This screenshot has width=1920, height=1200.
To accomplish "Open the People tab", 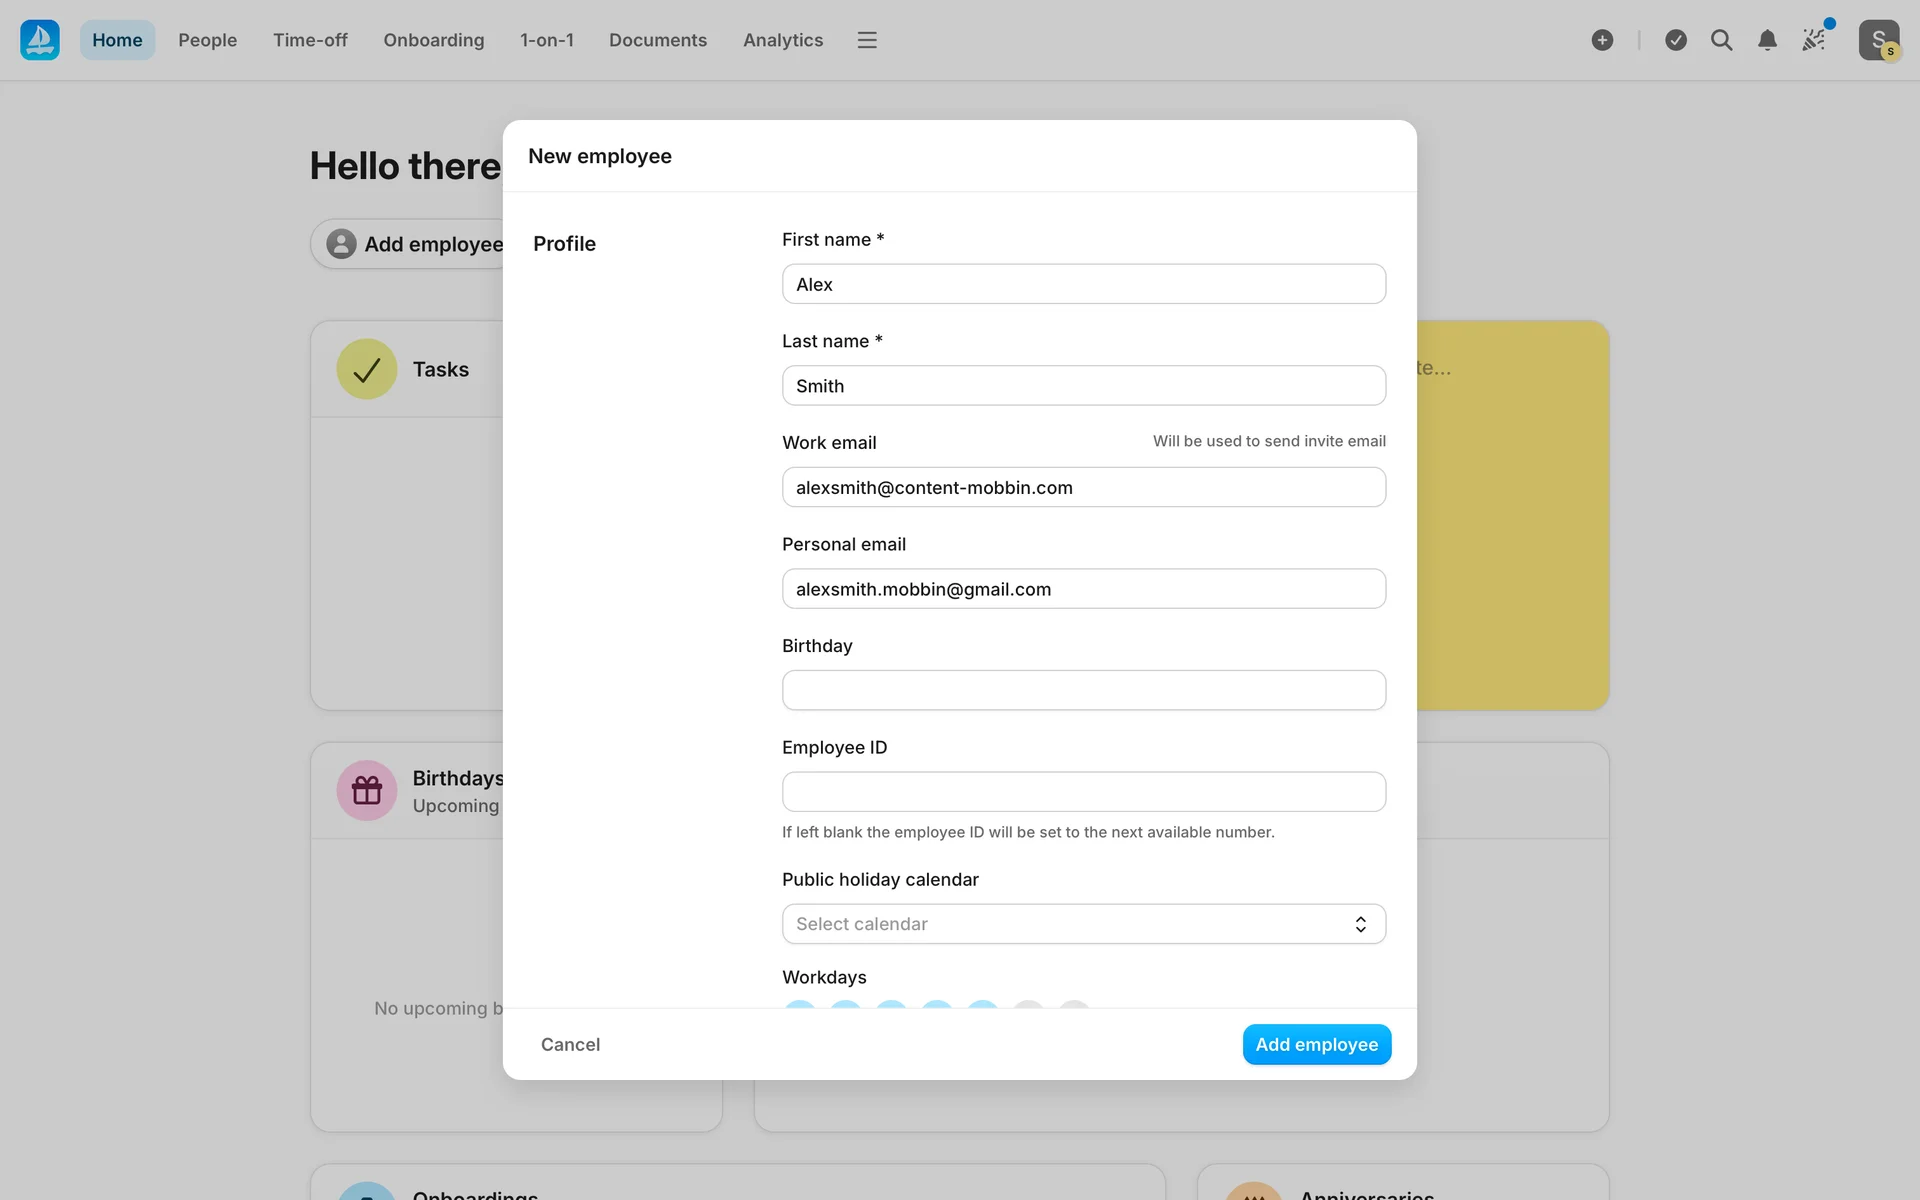I will coord(207,40).
